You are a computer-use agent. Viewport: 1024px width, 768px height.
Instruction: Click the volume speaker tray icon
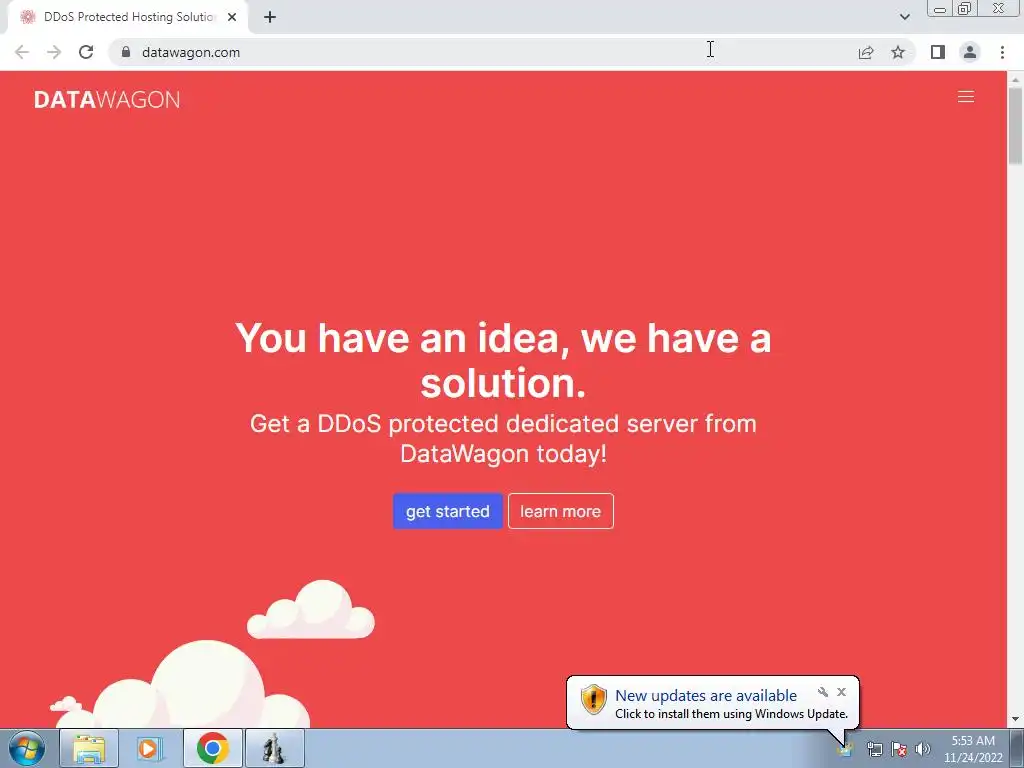(922, 749)
